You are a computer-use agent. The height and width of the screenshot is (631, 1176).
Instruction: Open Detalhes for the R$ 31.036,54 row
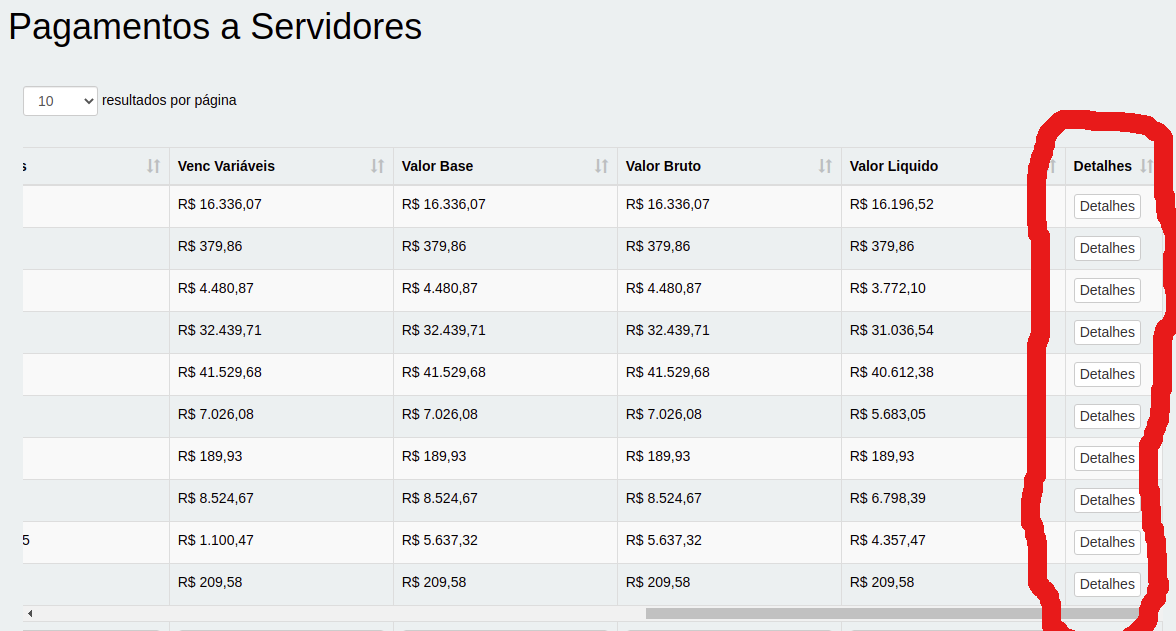coord(1106,332)
